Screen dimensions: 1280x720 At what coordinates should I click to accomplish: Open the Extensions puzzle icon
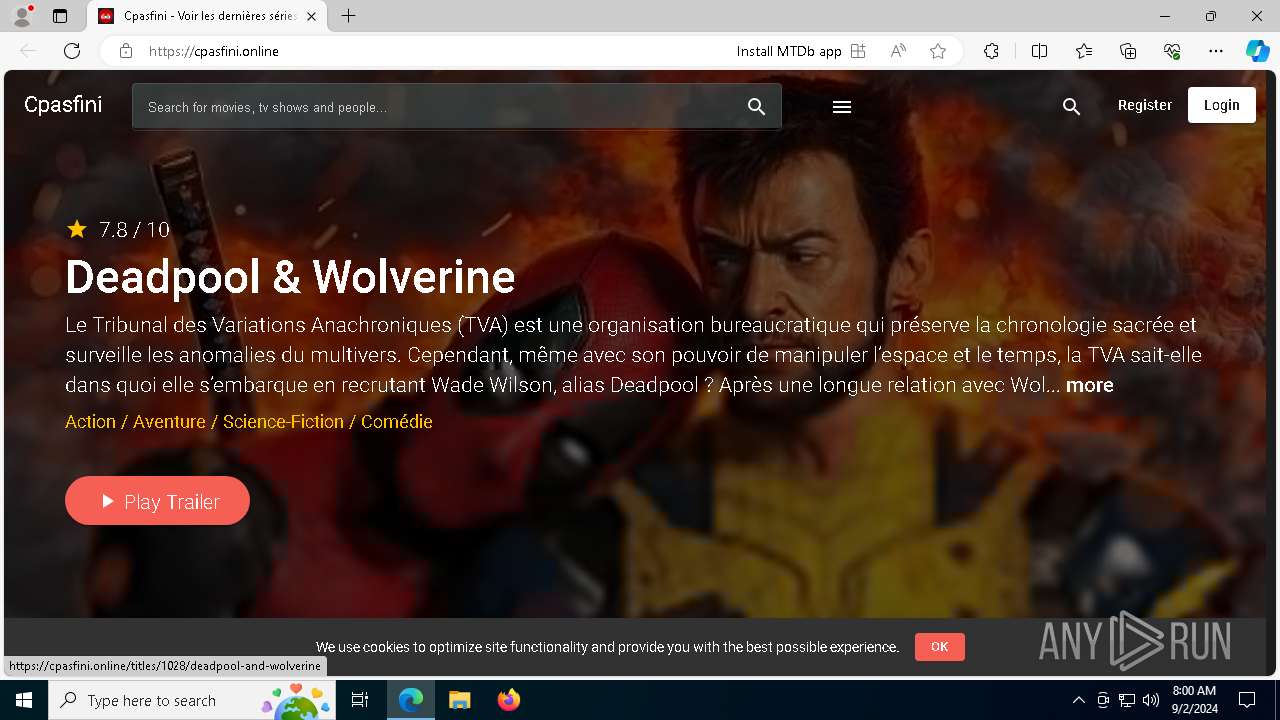pos(991,51)
